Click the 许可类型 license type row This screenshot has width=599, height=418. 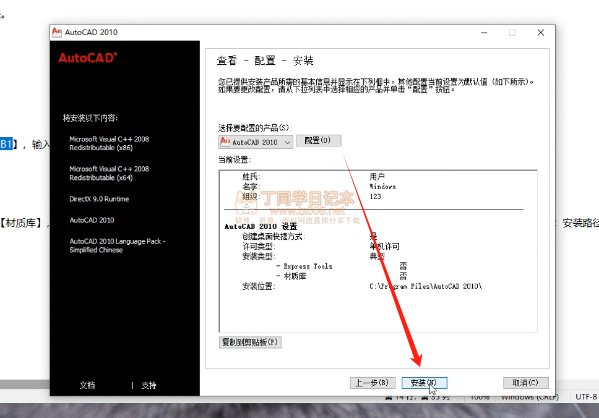[321, 246]
